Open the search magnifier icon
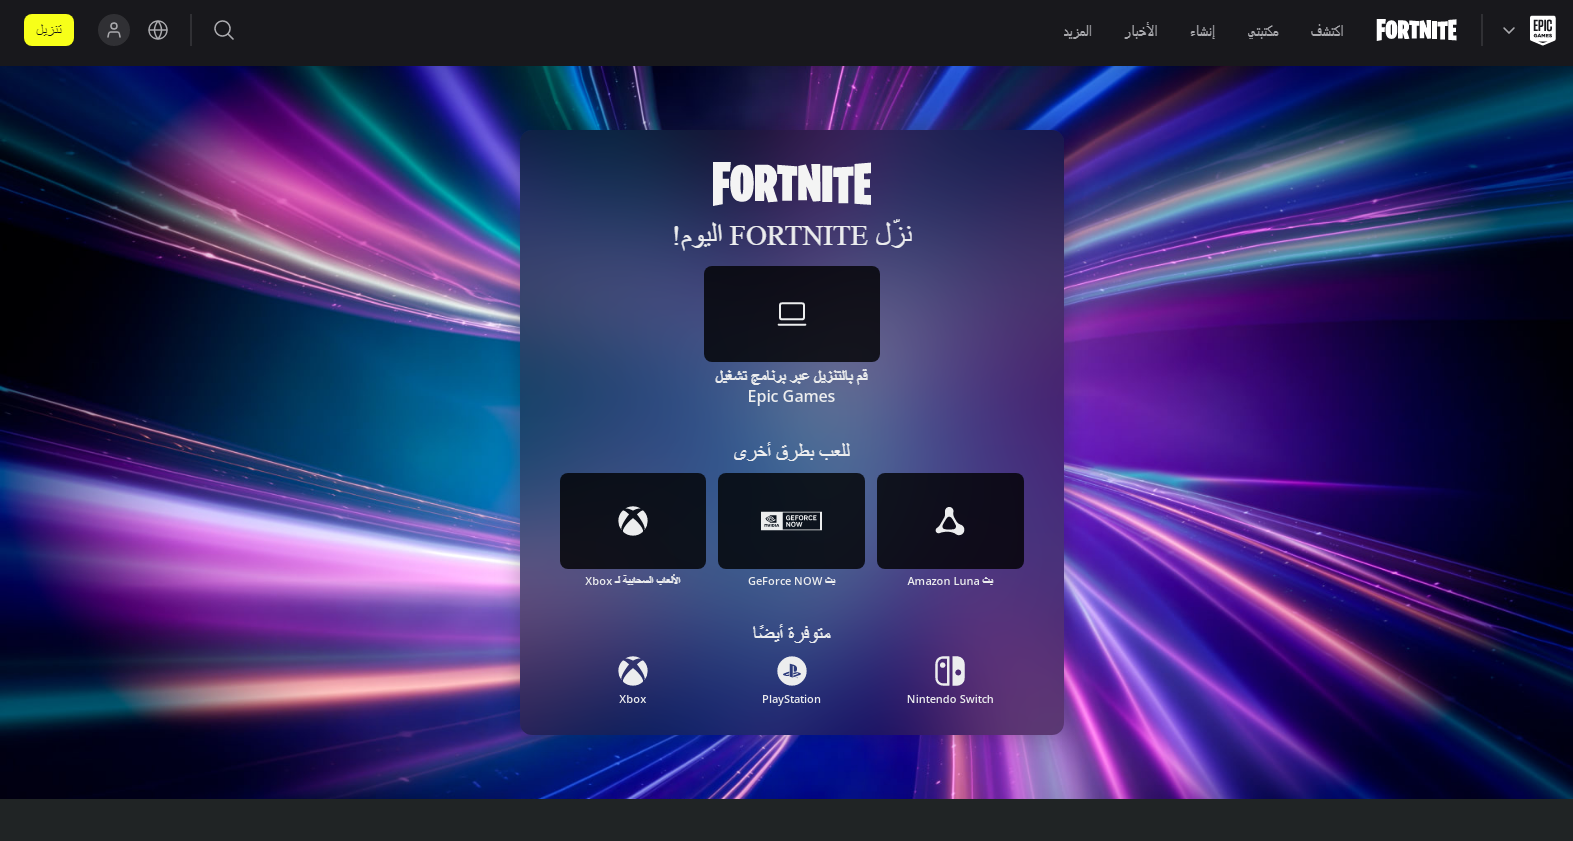This screenshot has width=1573, height=841. 224,30
